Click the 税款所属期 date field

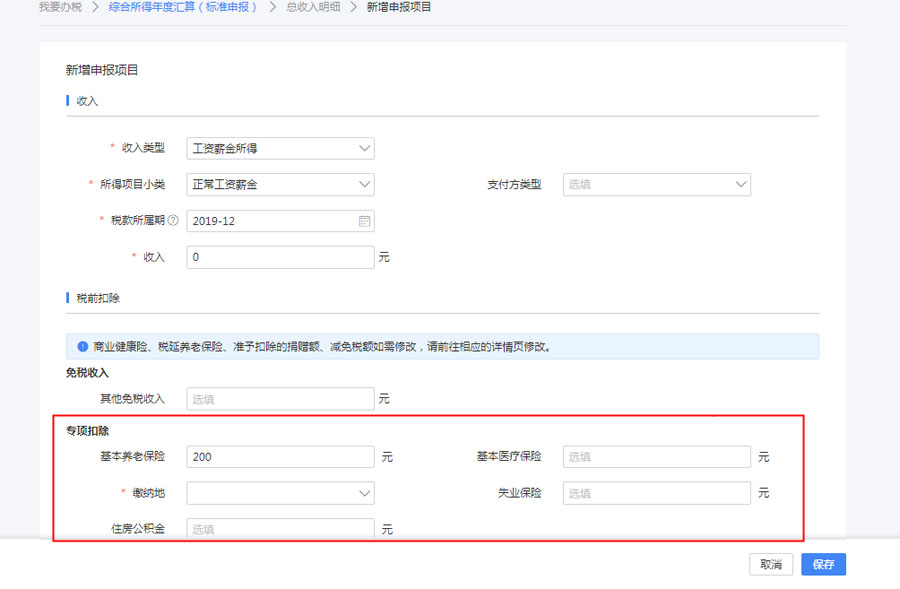(270, 221)
